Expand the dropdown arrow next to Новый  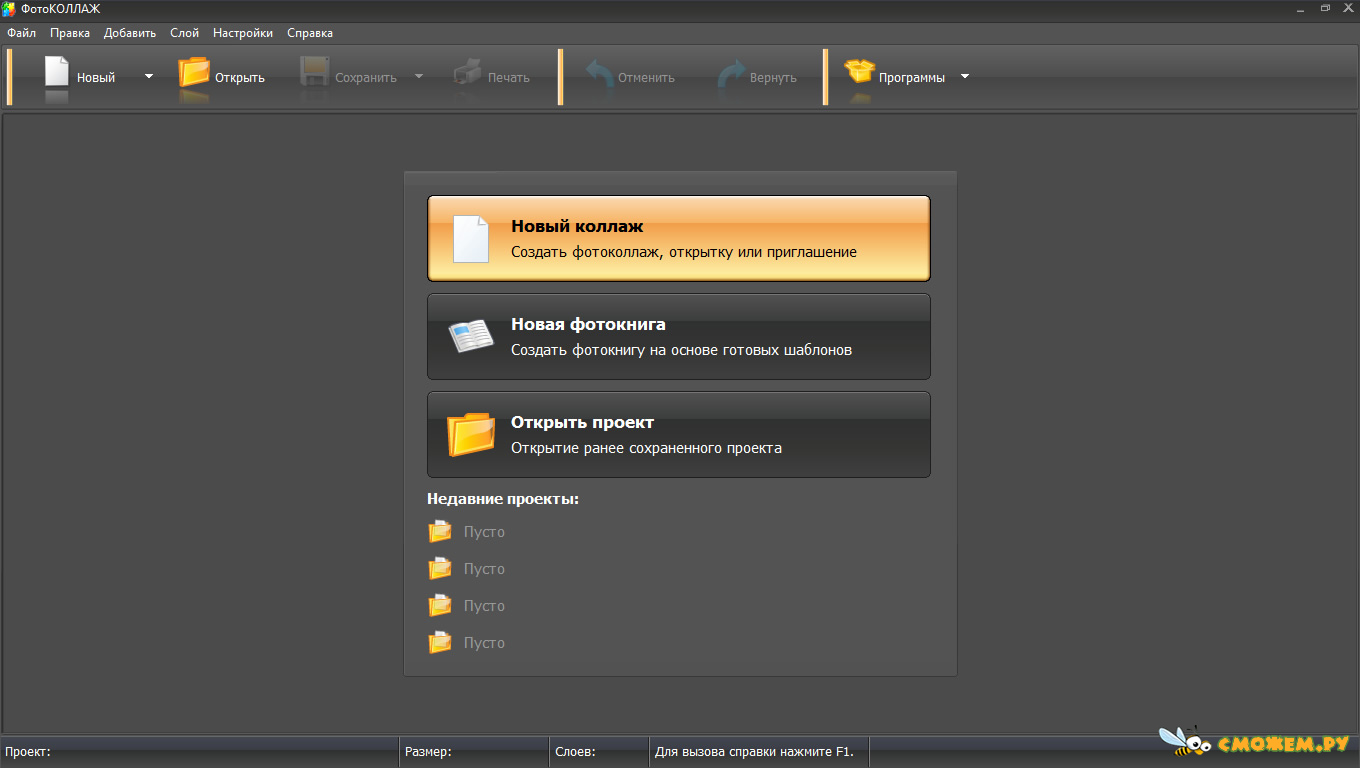tap(149, 76)
